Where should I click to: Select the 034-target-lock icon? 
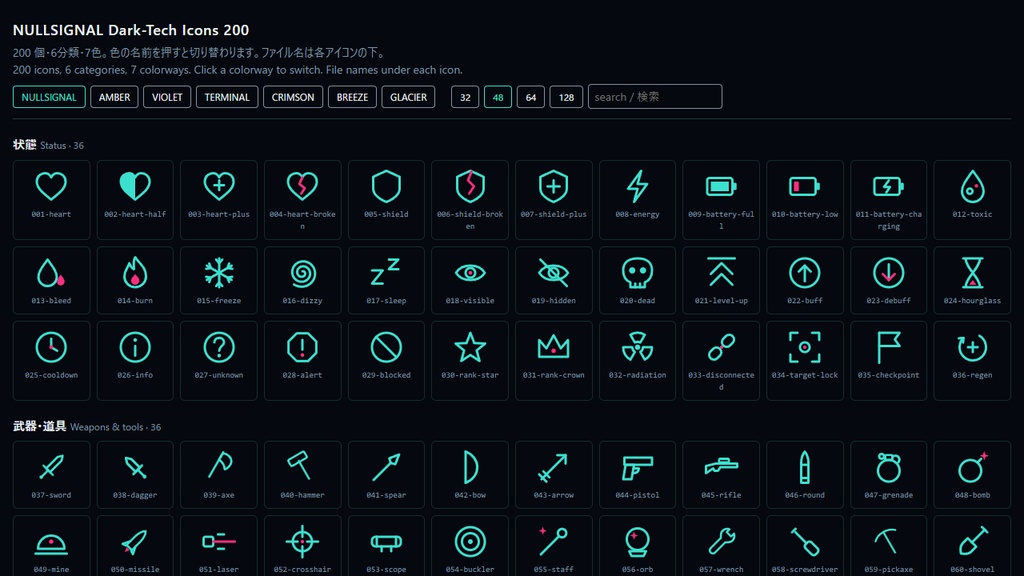[805, 347]
